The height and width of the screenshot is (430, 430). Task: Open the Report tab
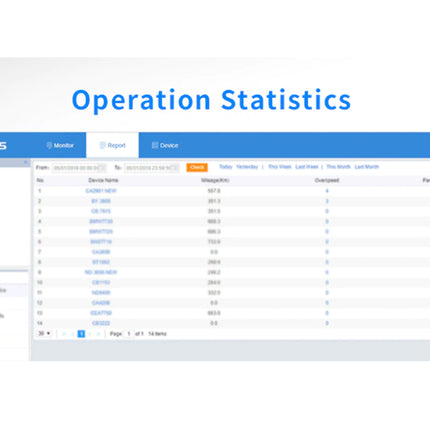112,145
